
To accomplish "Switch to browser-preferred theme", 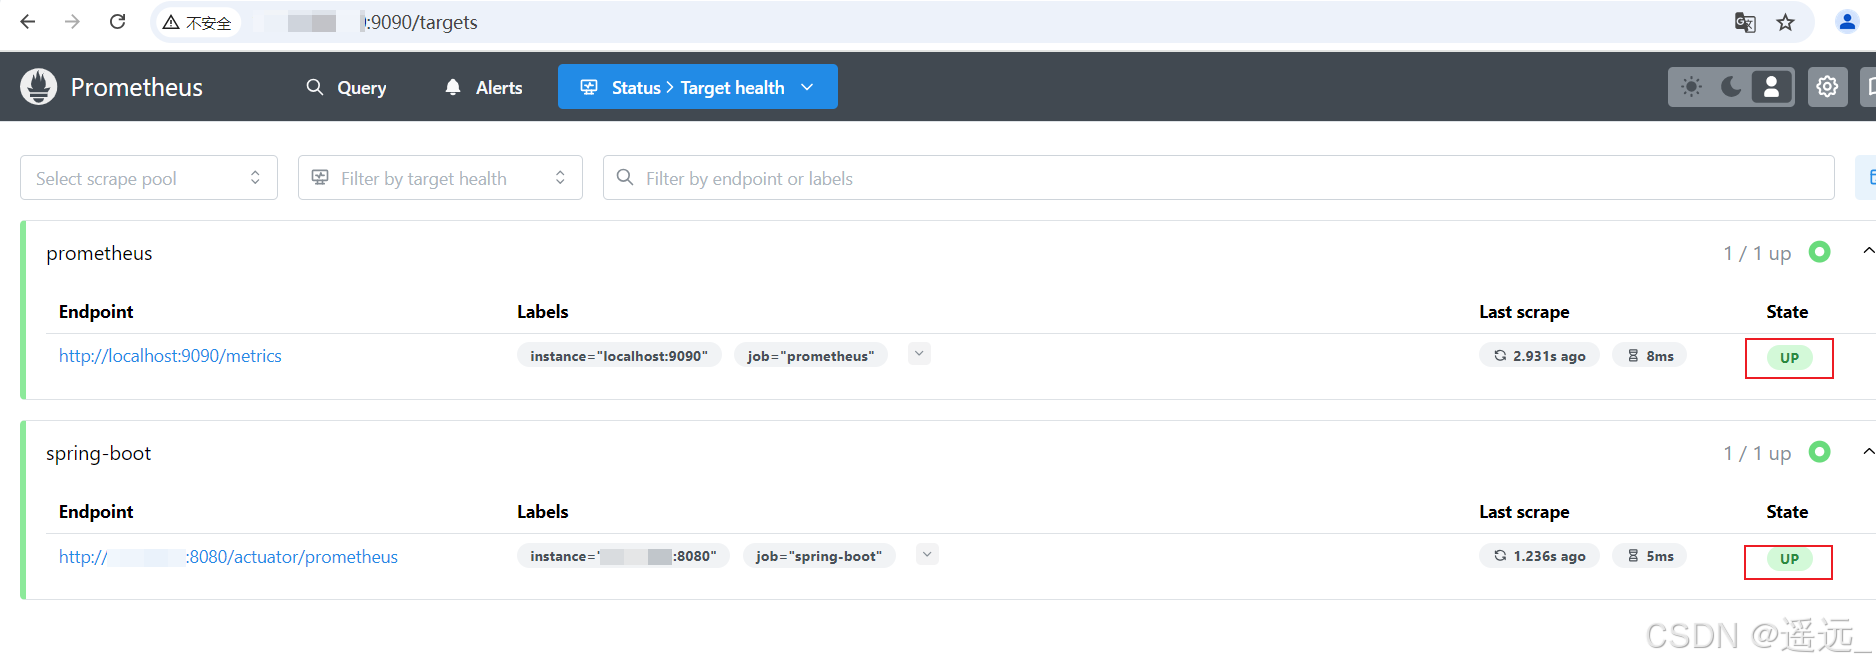I will pyautogui.click(x=1771, y=87).
